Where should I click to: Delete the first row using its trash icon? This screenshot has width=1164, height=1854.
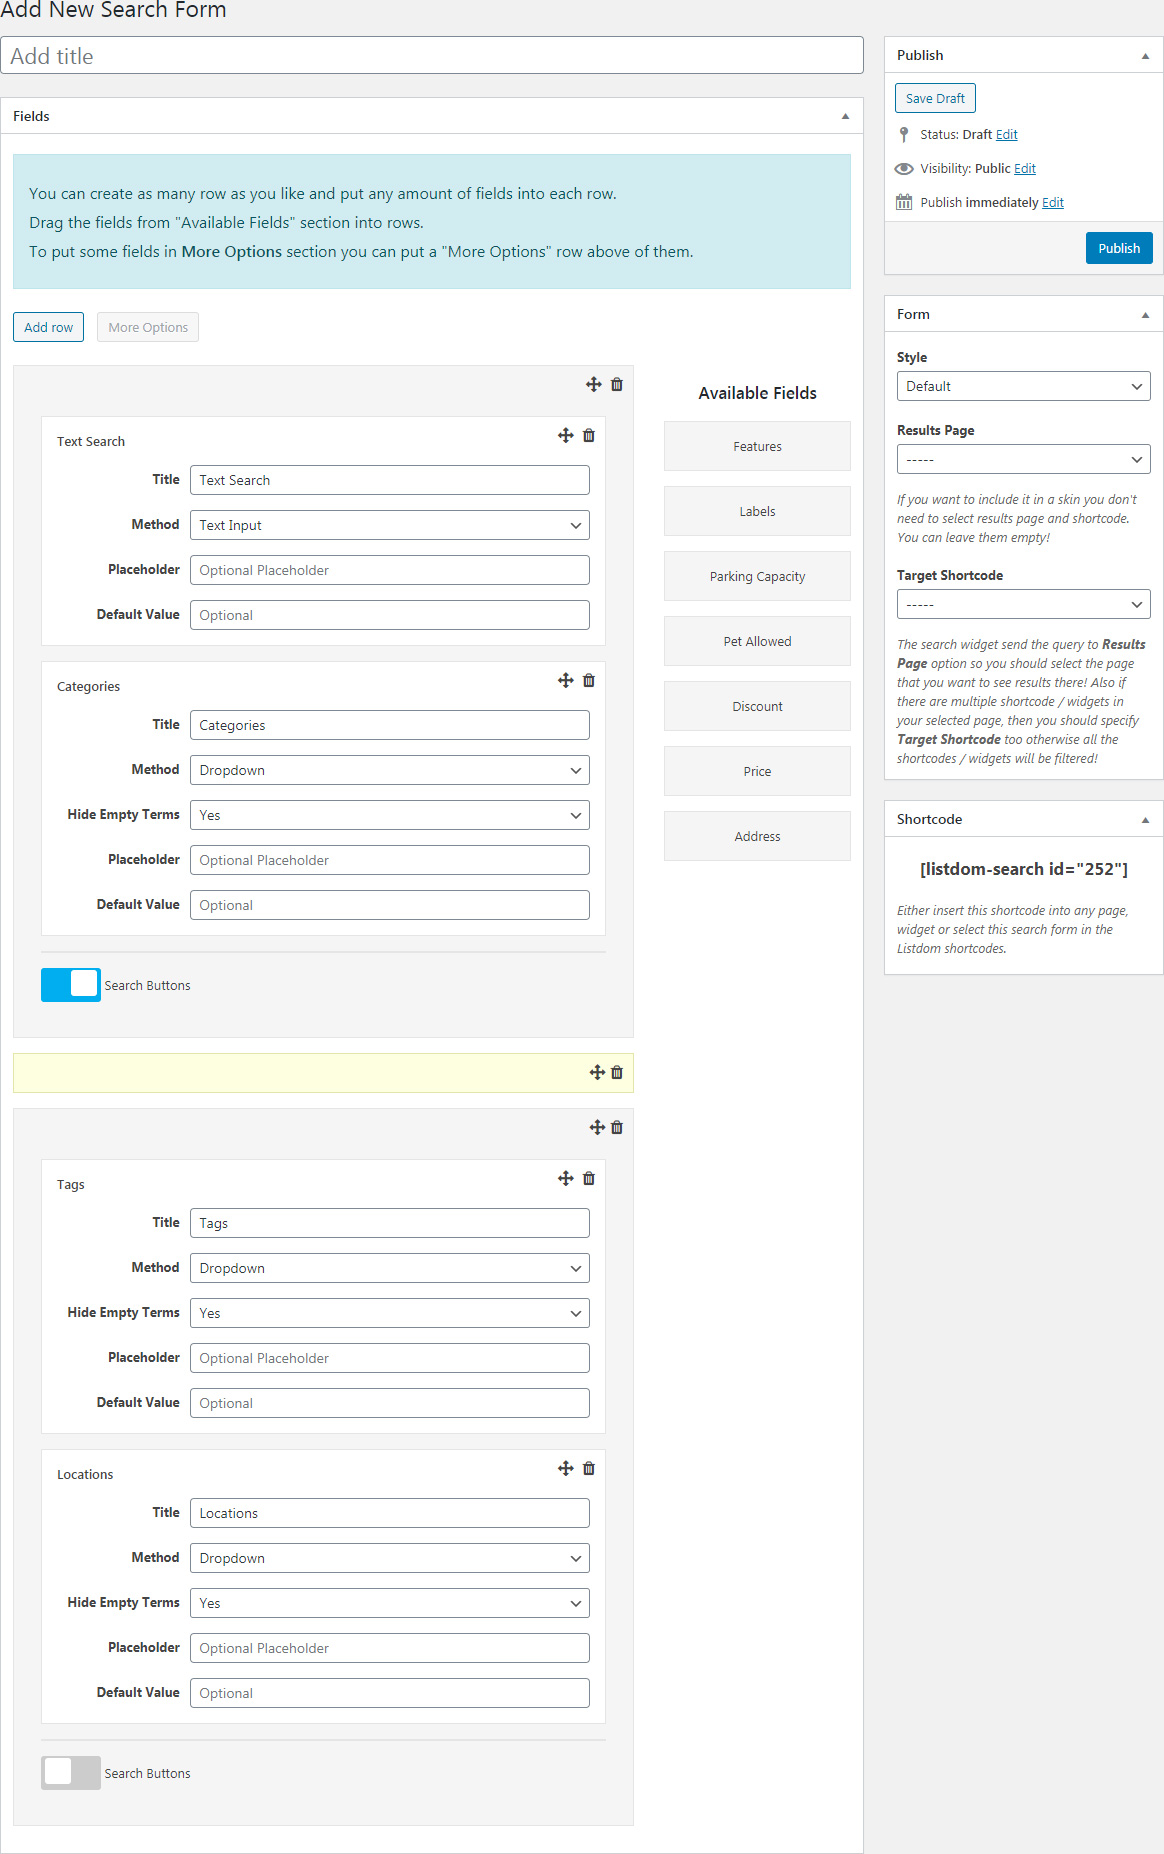click(617, 384)
